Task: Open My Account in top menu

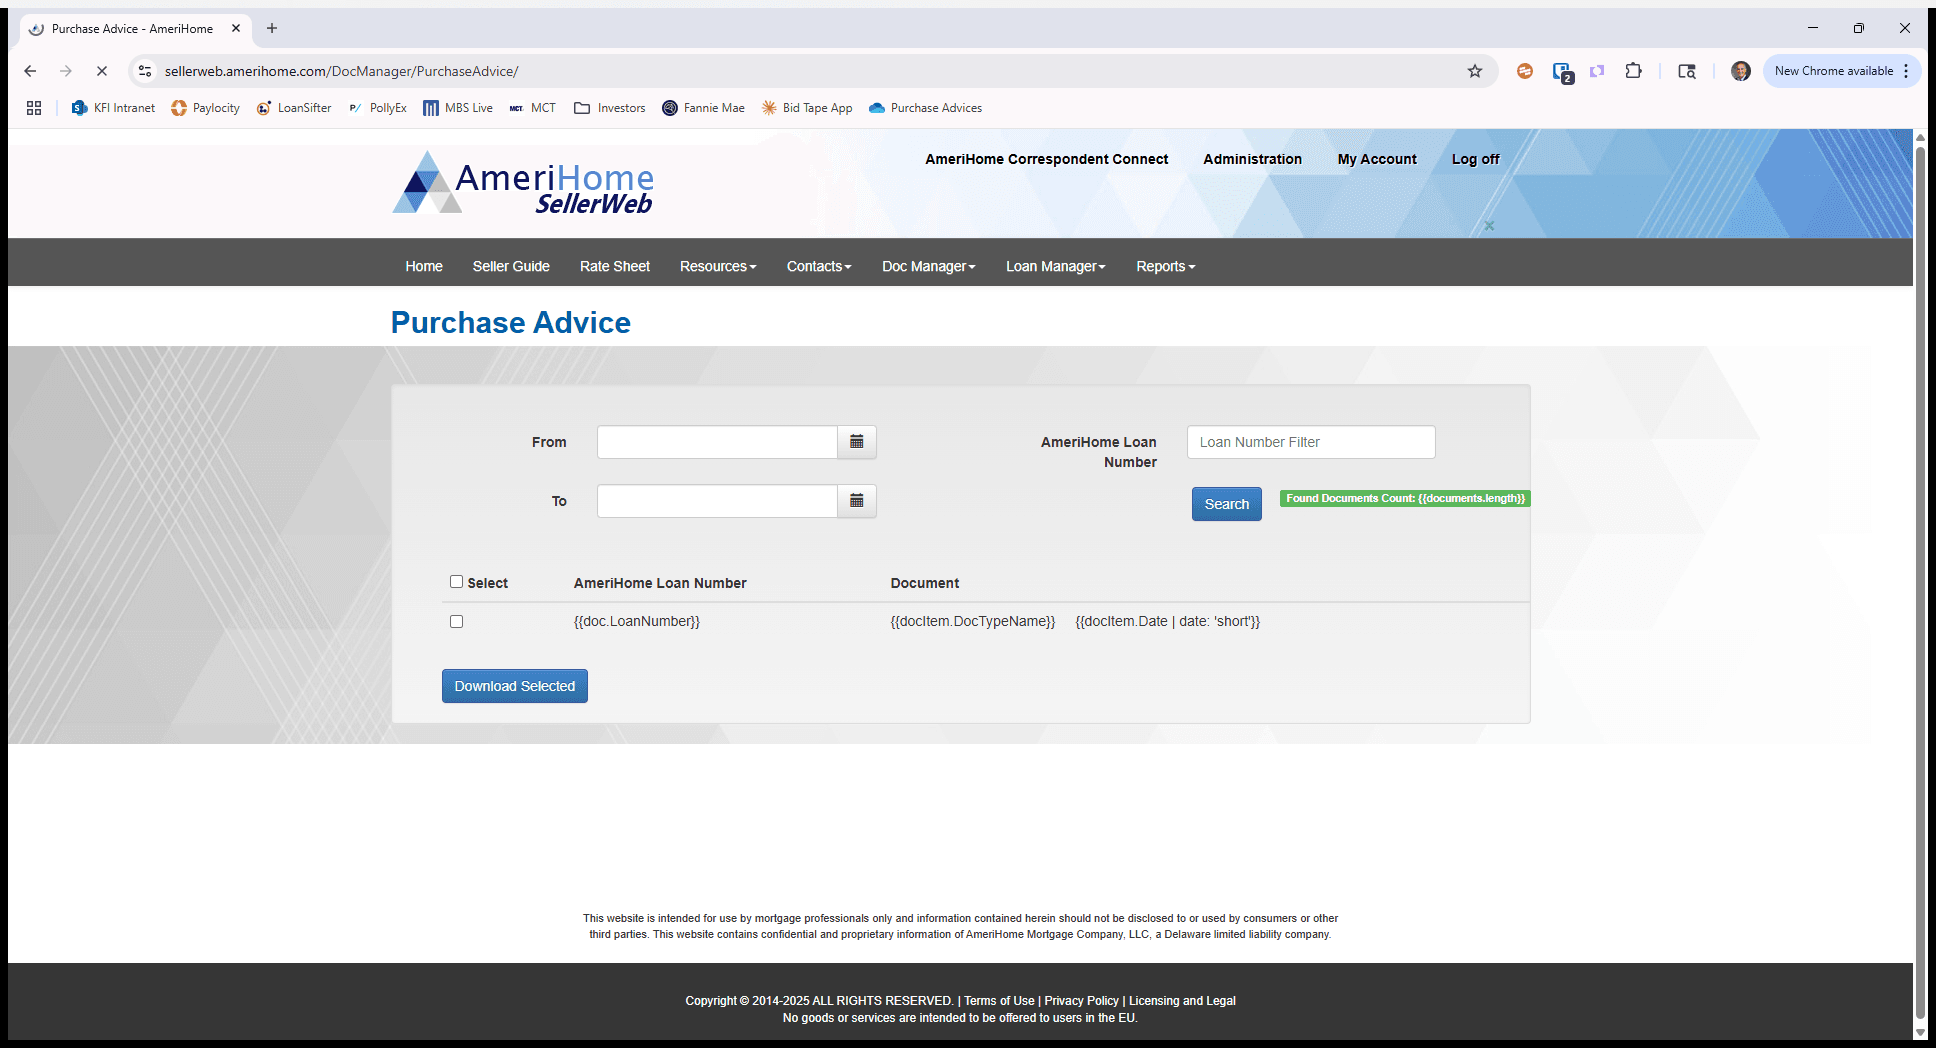Action: (1377, 159)
